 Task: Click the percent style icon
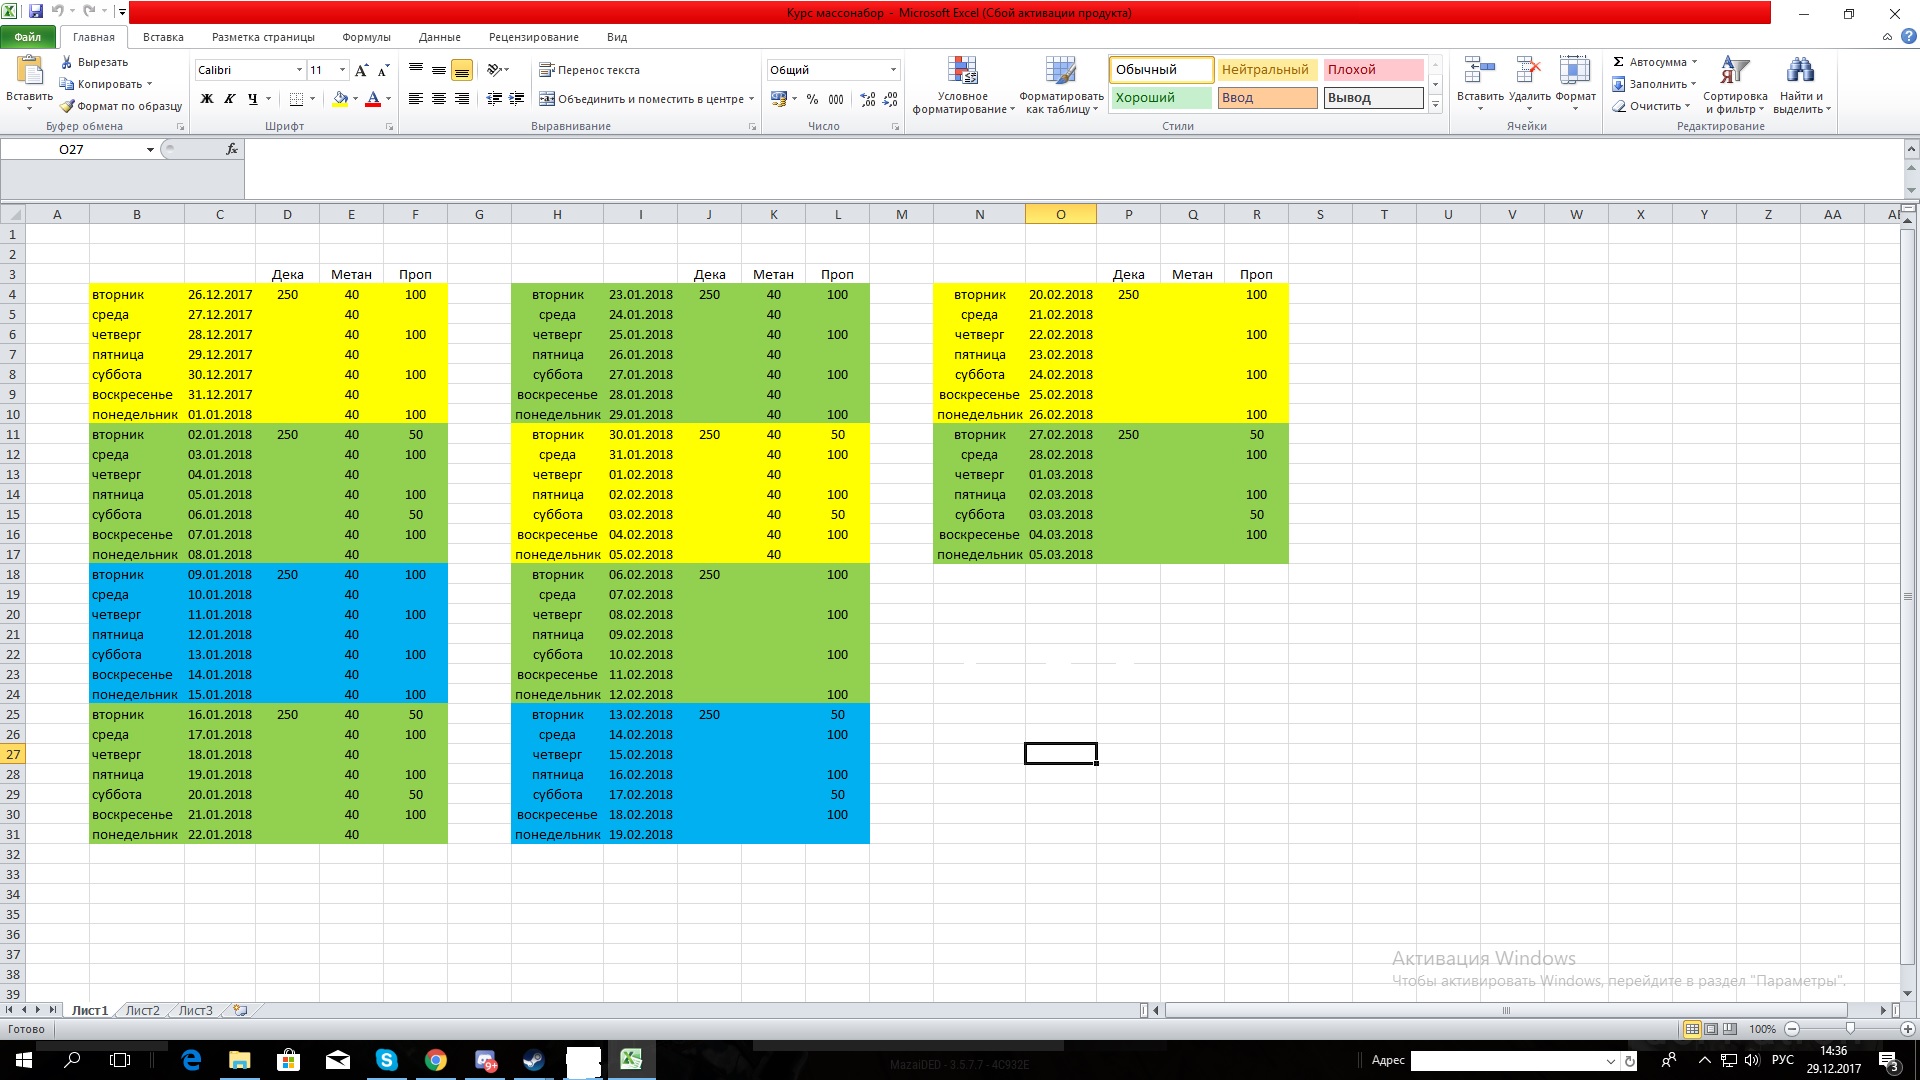tap(812, 99)
